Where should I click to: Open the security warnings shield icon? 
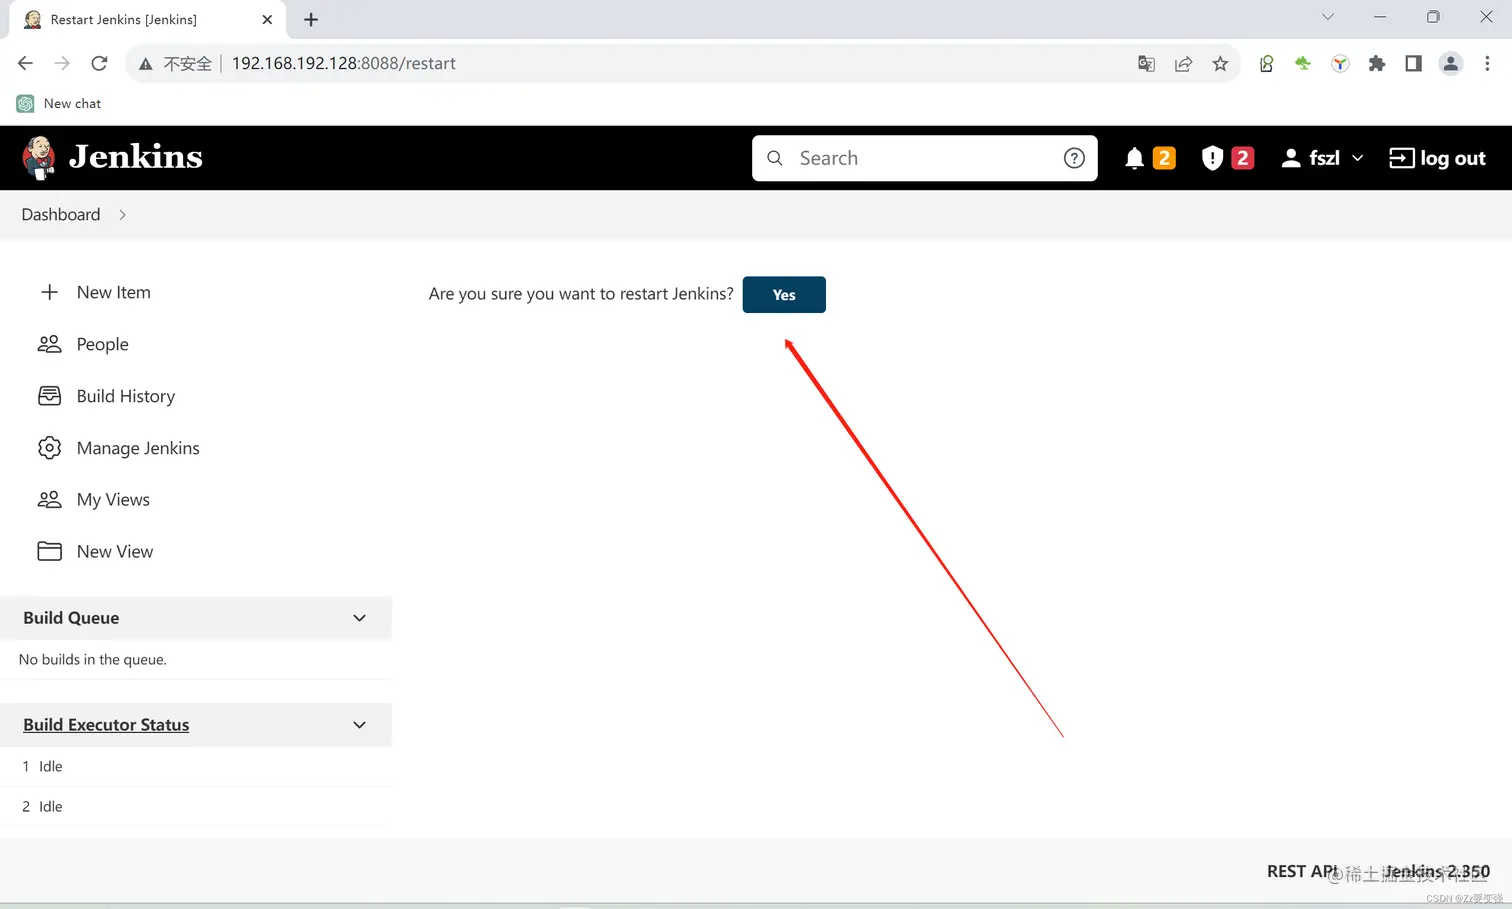click(1212, 158)
